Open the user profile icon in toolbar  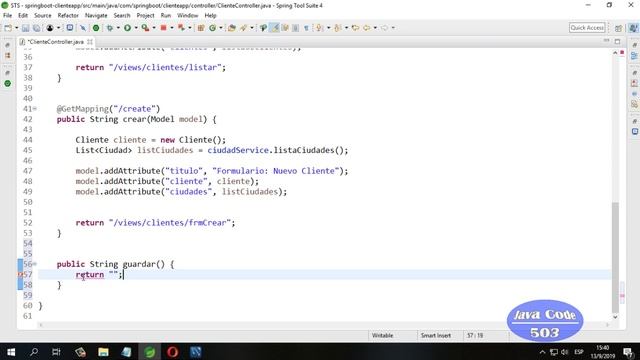point(50,28)
